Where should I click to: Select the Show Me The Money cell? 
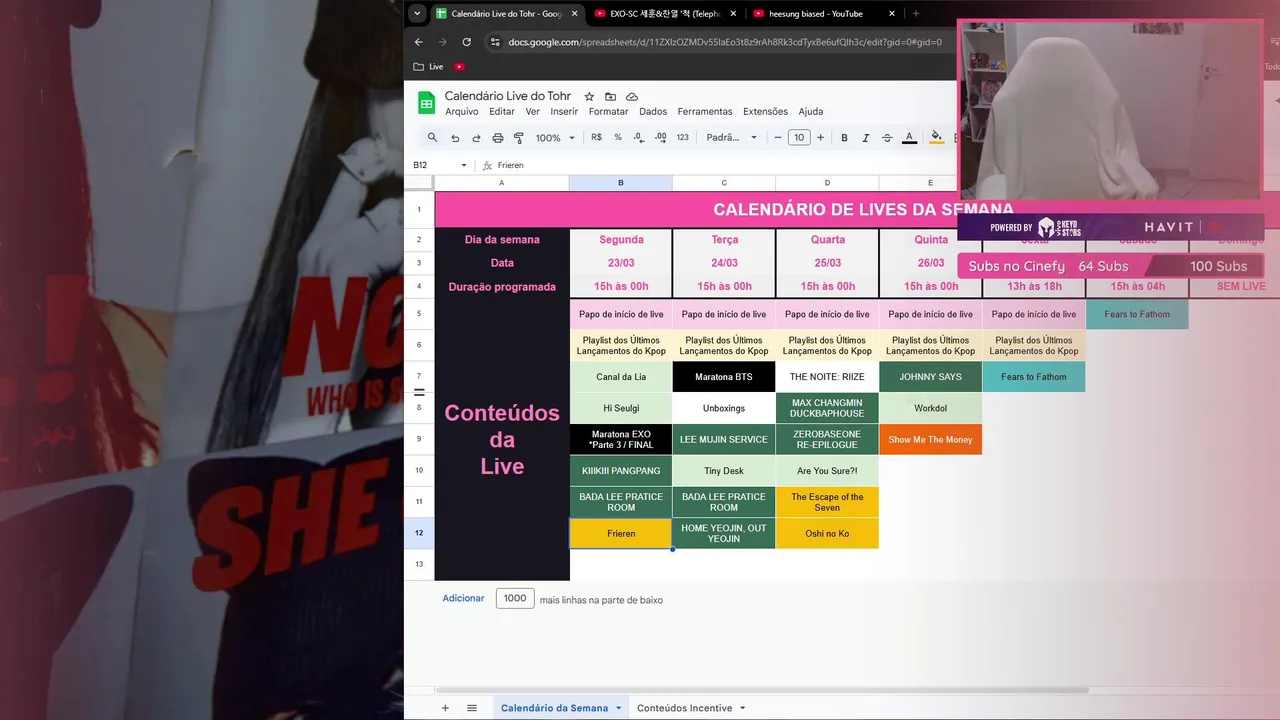[930, 440]
